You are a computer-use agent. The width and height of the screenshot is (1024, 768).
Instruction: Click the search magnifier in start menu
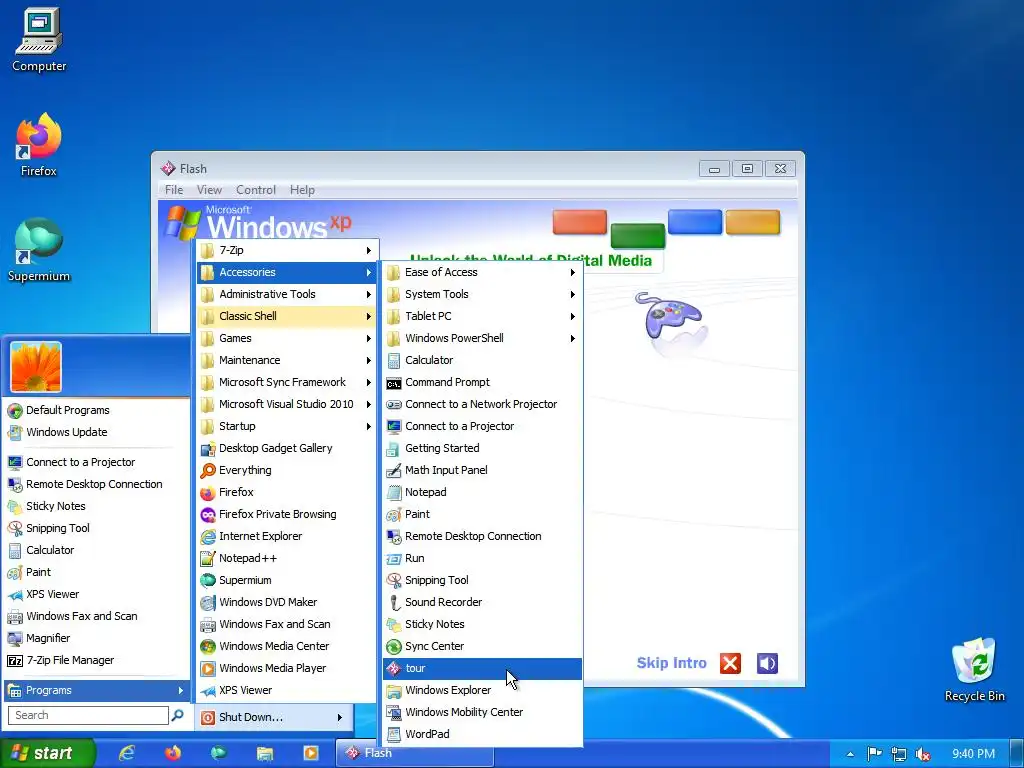click(177, 715)
